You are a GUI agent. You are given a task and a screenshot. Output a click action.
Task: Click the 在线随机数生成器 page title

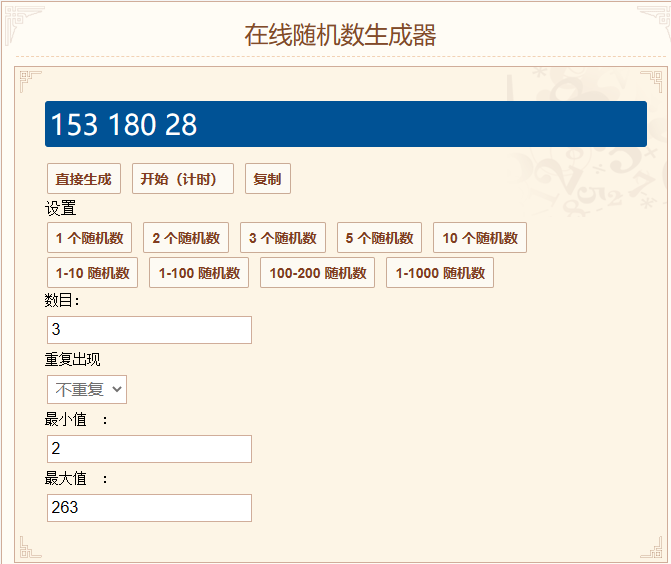coord(340,35)
